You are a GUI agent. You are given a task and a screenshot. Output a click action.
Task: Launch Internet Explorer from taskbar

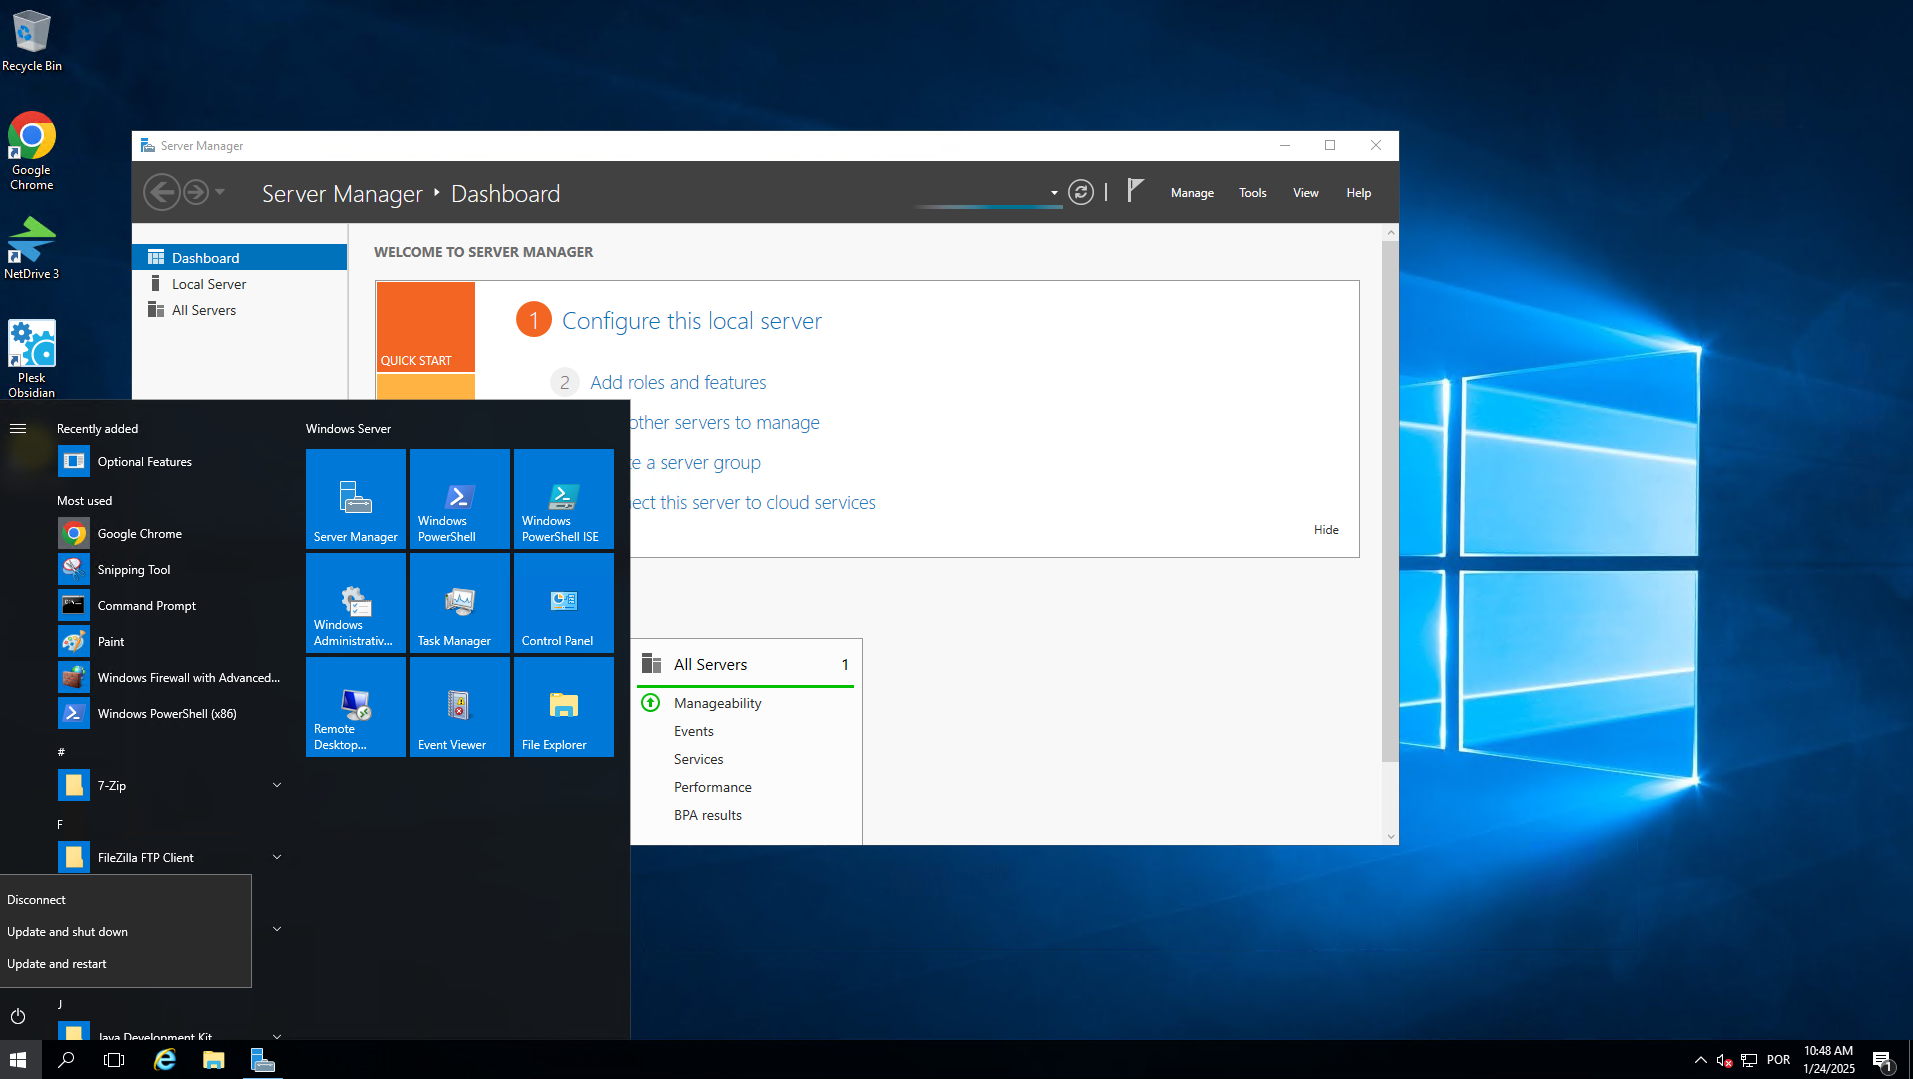pos(164,1060)
